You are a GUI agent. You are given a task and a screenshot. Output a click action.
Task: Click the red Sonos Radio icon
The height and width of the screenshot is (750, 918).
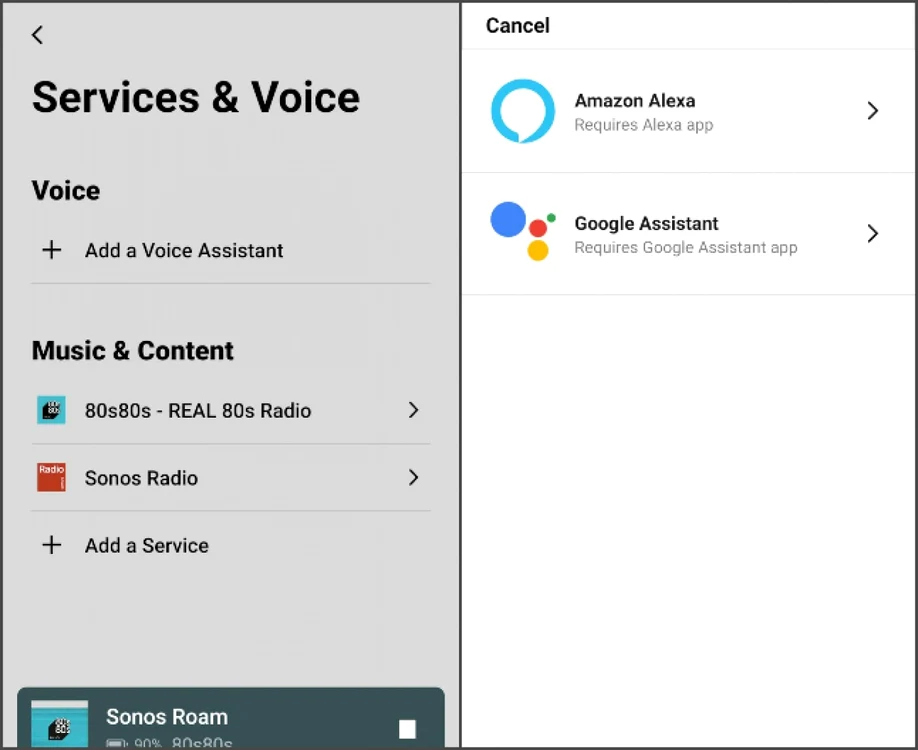[x=51, y=477]
